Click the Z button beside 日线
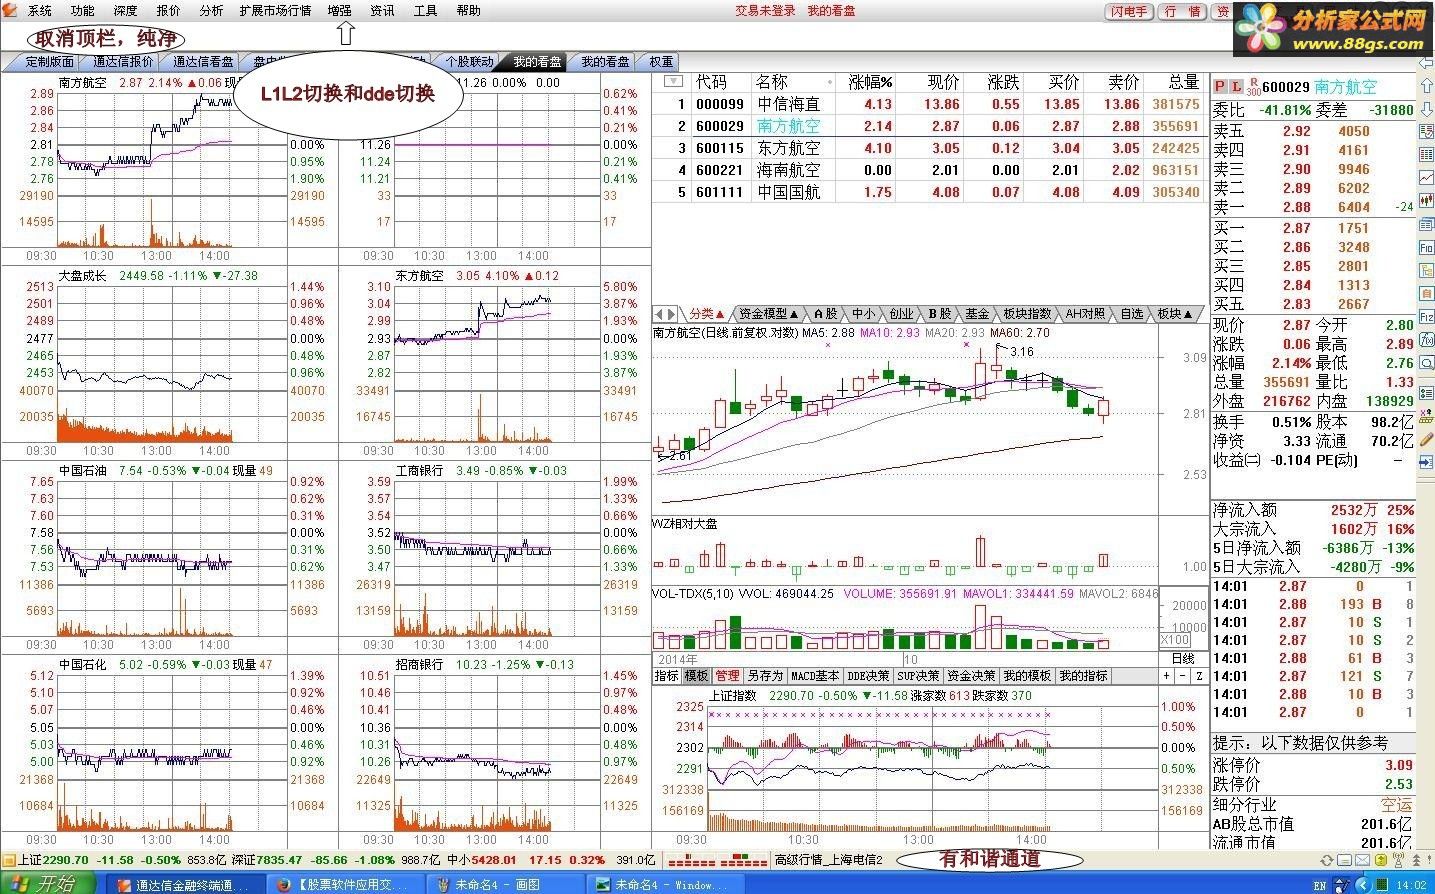This screenshot has height=894, width=1435. click(1200, 676)
